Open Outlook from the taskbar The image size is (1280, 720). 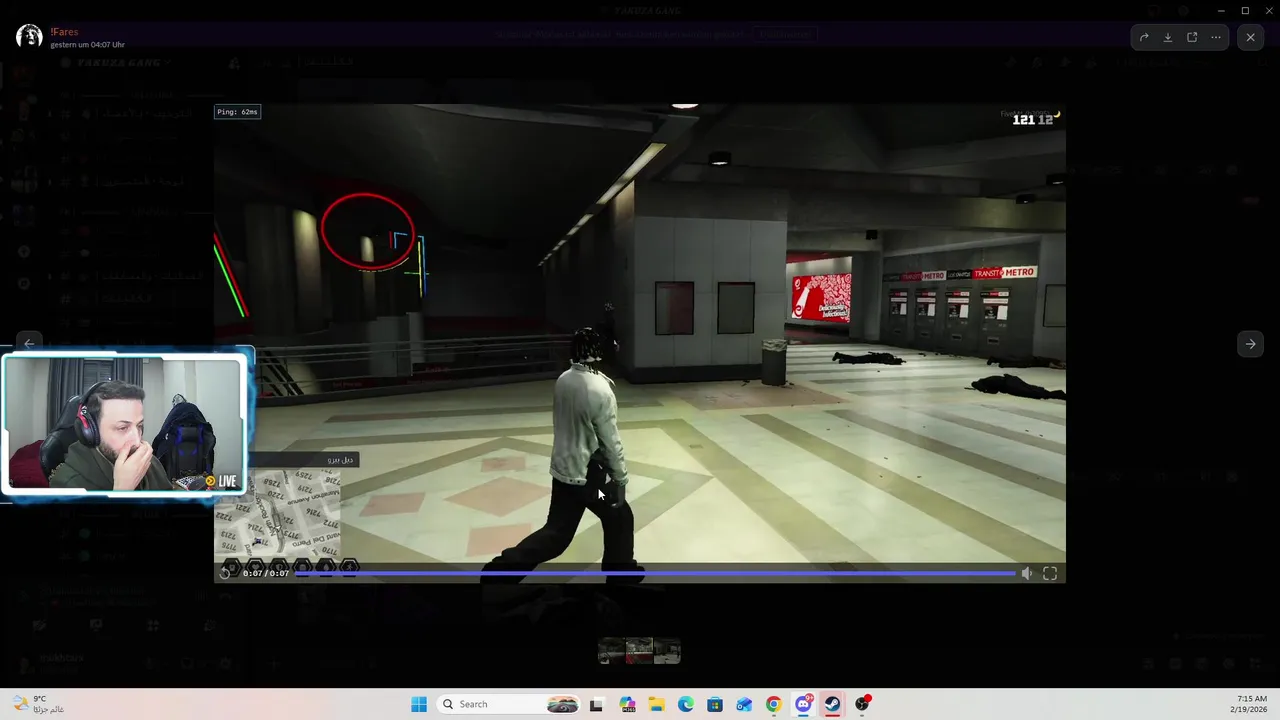tap(744, 704)
